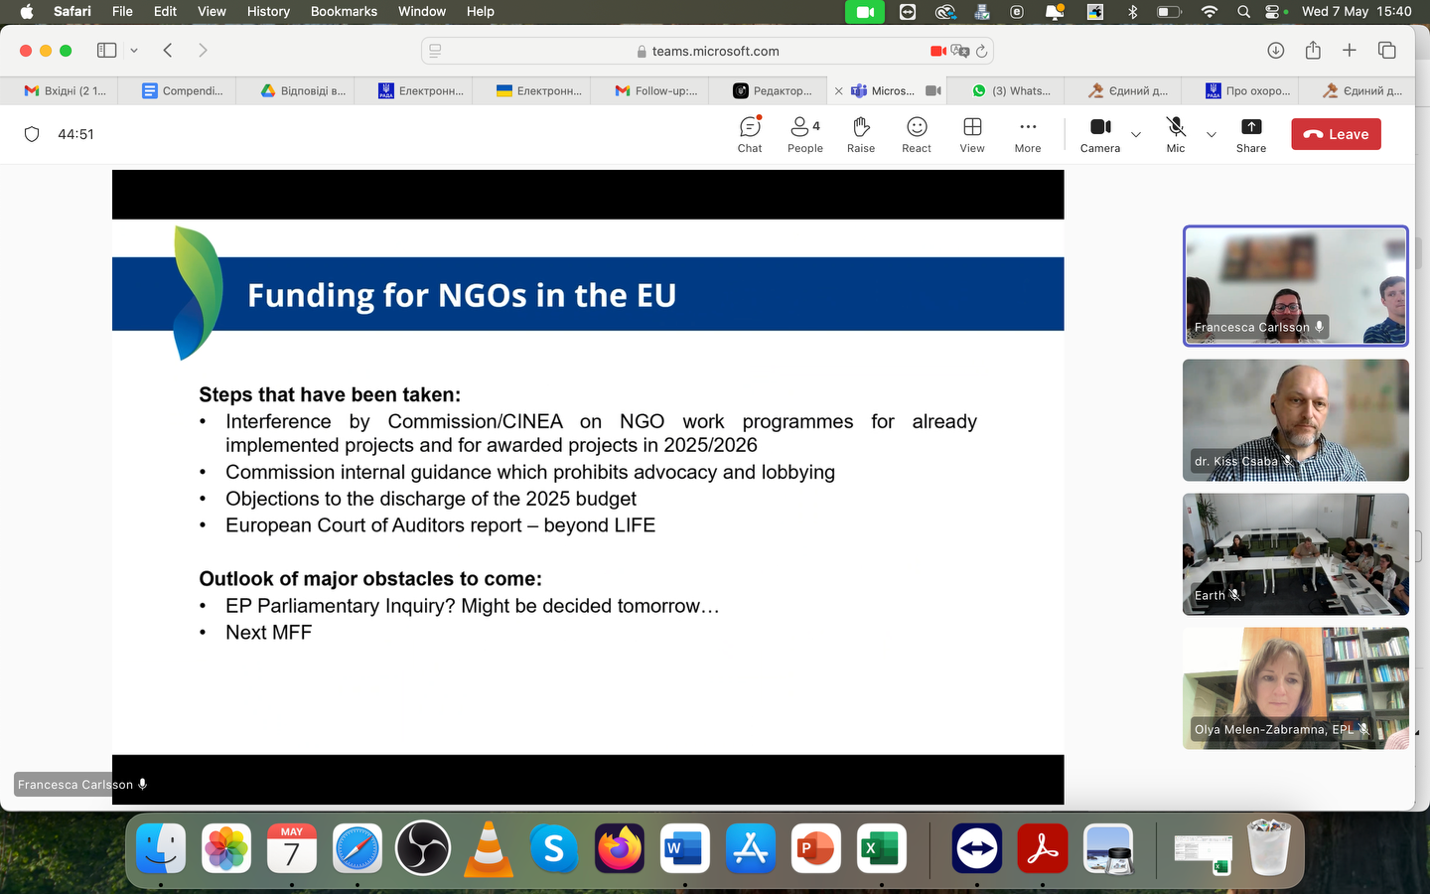Open the Bookmarks menu in menu bar

pos(343,11)
